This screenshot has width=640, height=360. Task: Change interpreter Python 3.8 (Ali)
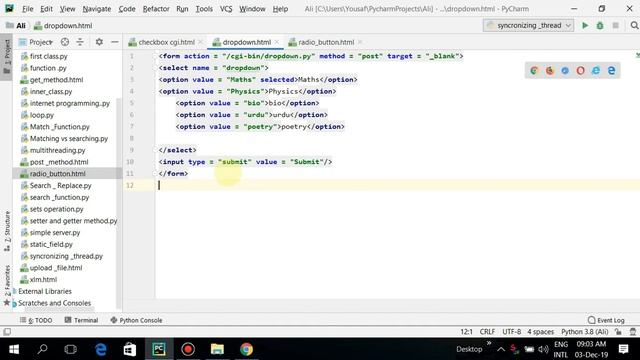584,332
